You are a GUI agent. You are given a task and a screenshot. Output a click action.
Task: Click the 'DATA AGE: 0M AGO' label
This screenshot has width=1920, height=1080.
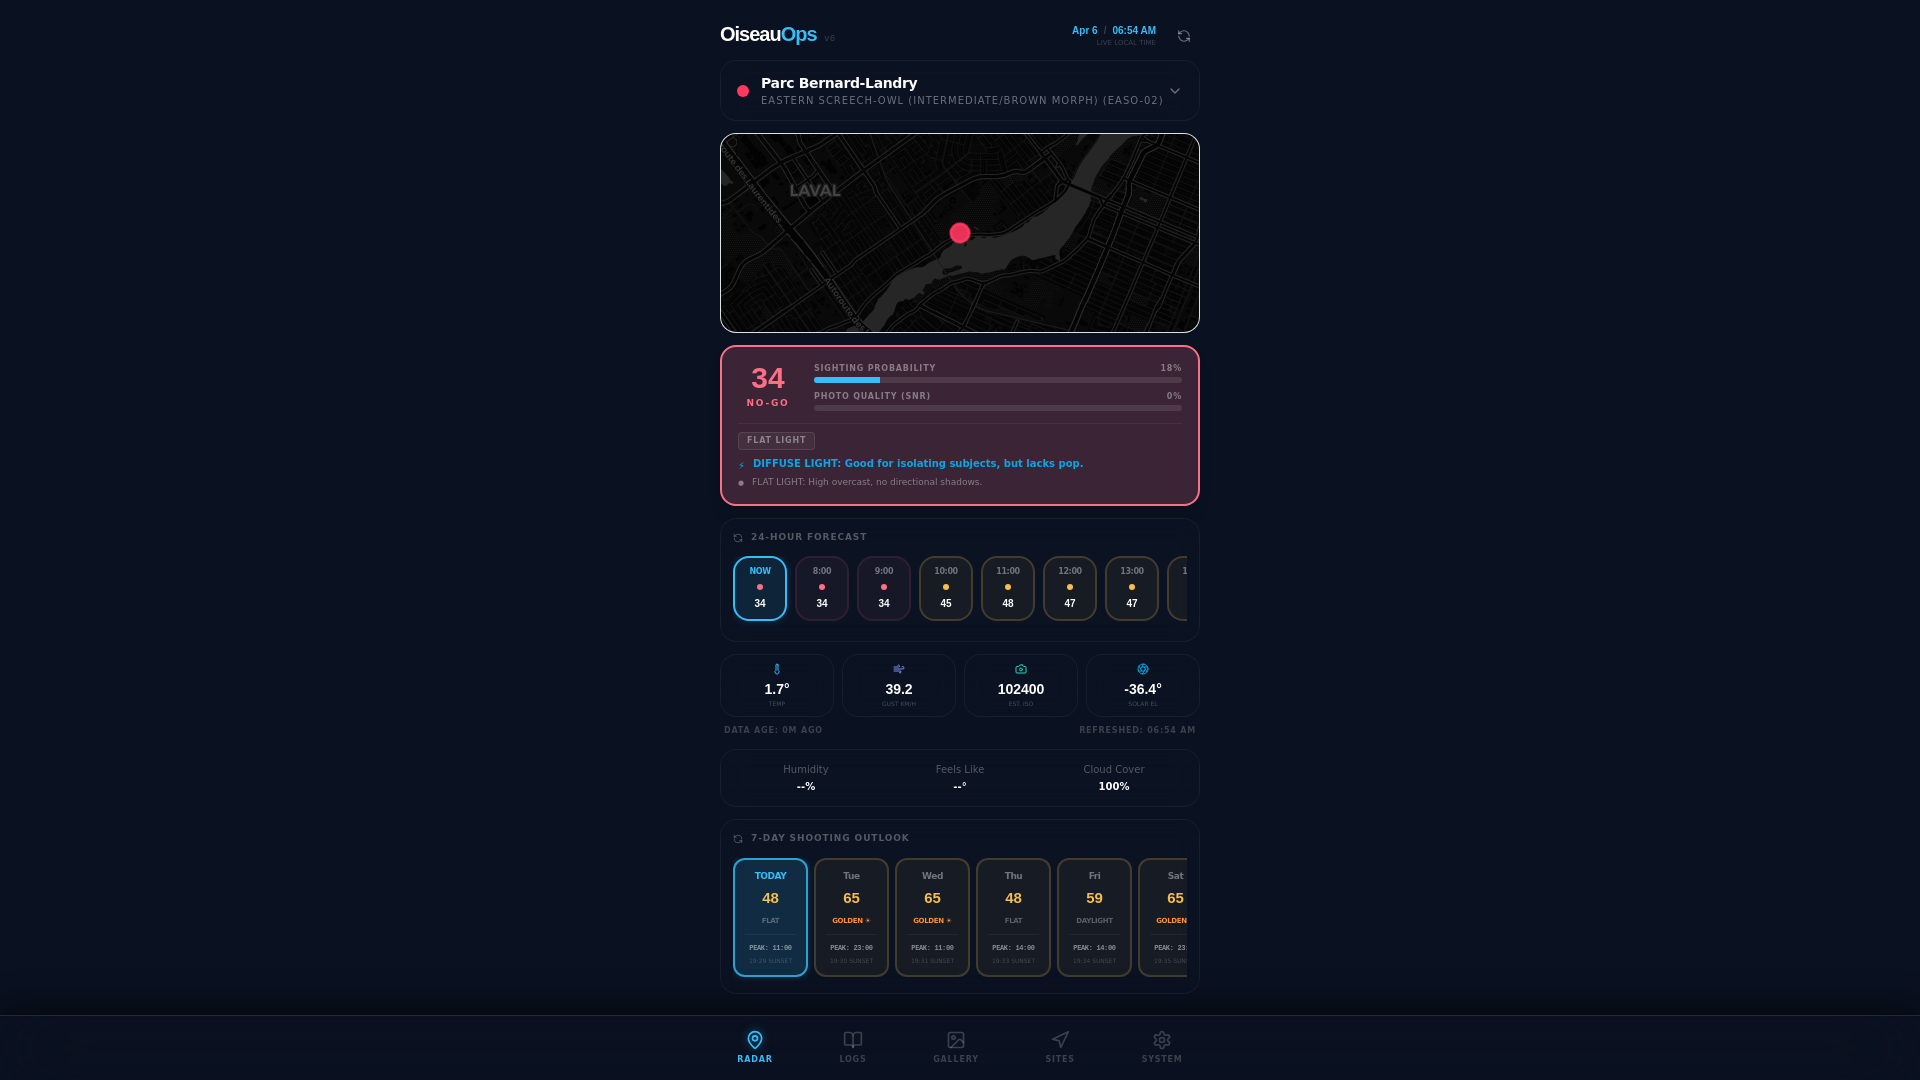(773, 730)
